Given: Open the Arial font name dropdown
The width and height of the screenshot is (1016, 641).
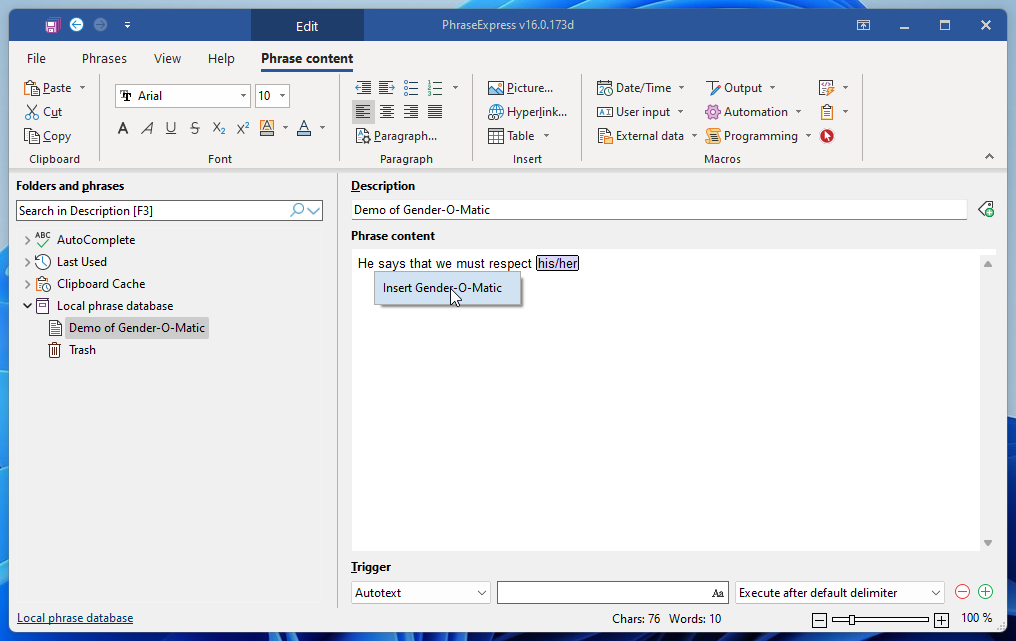Looking at the screenshot, I should click(243, 96).
